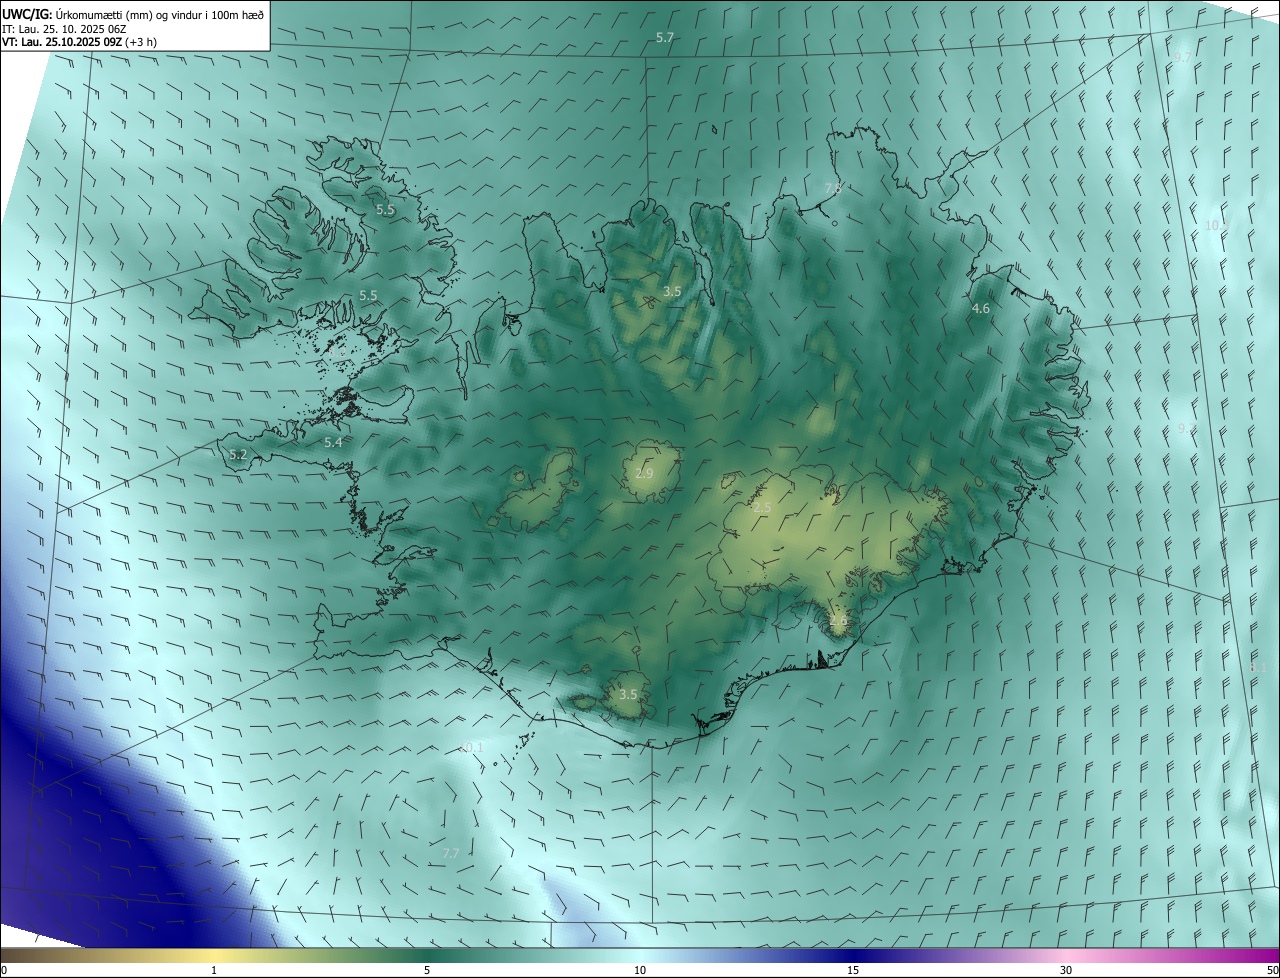
Task: Click the 5.2 value at the western peninsula tip
Action: pos(238,454)
